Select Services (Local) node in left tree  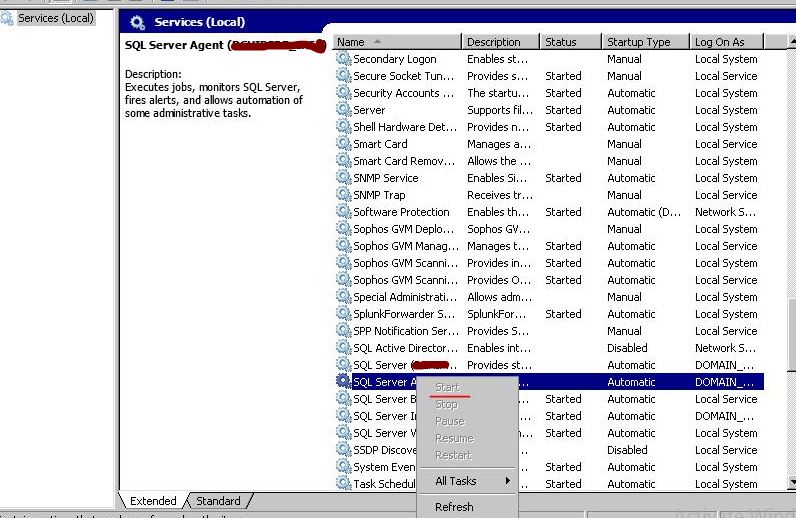[56, 18]
